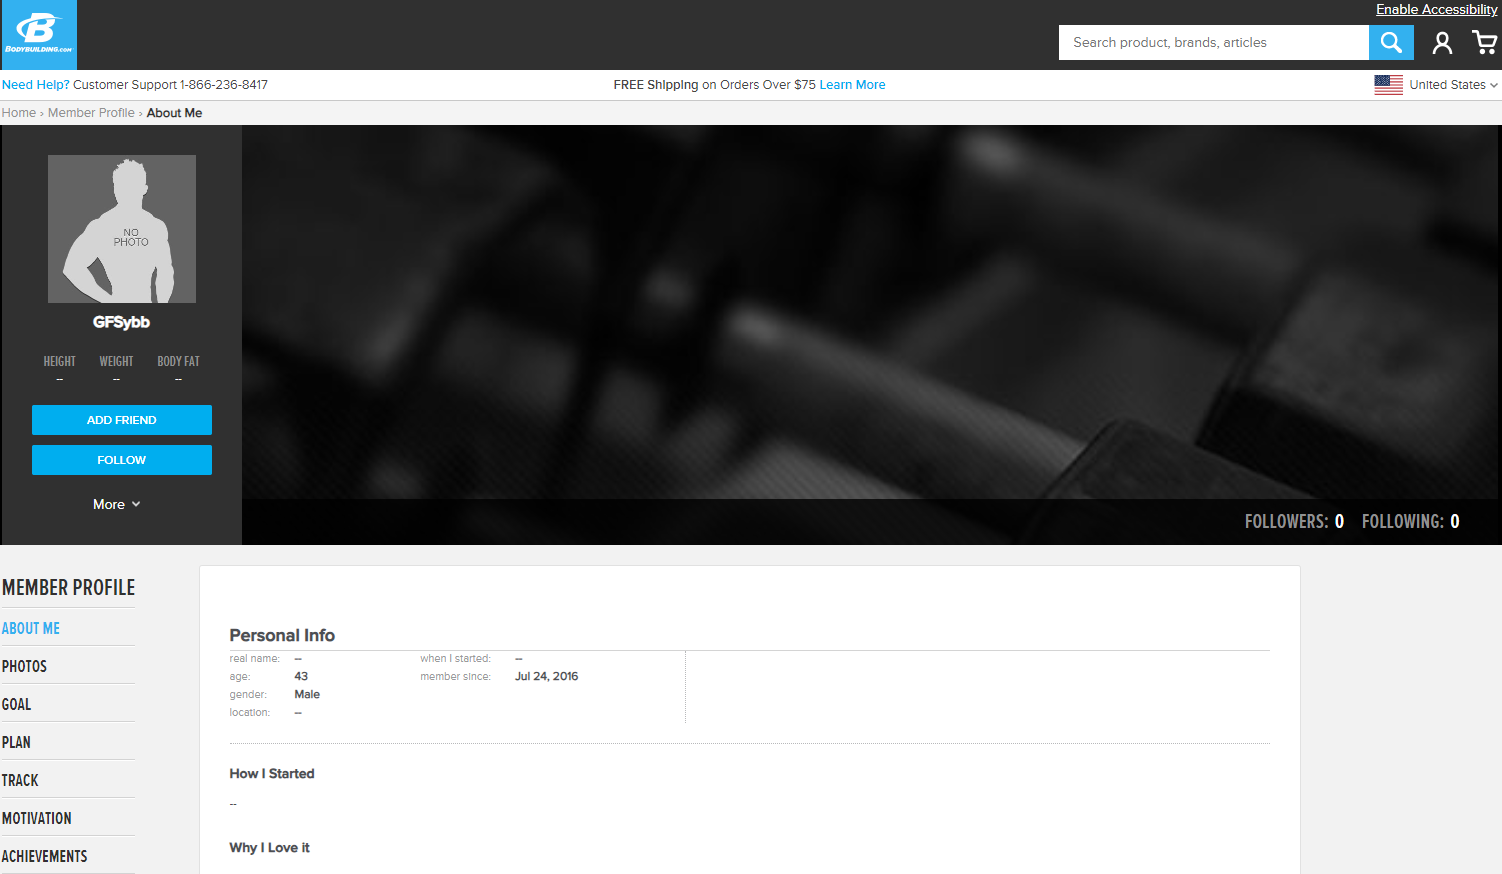Click the search magnifier button

[1391, 42]
